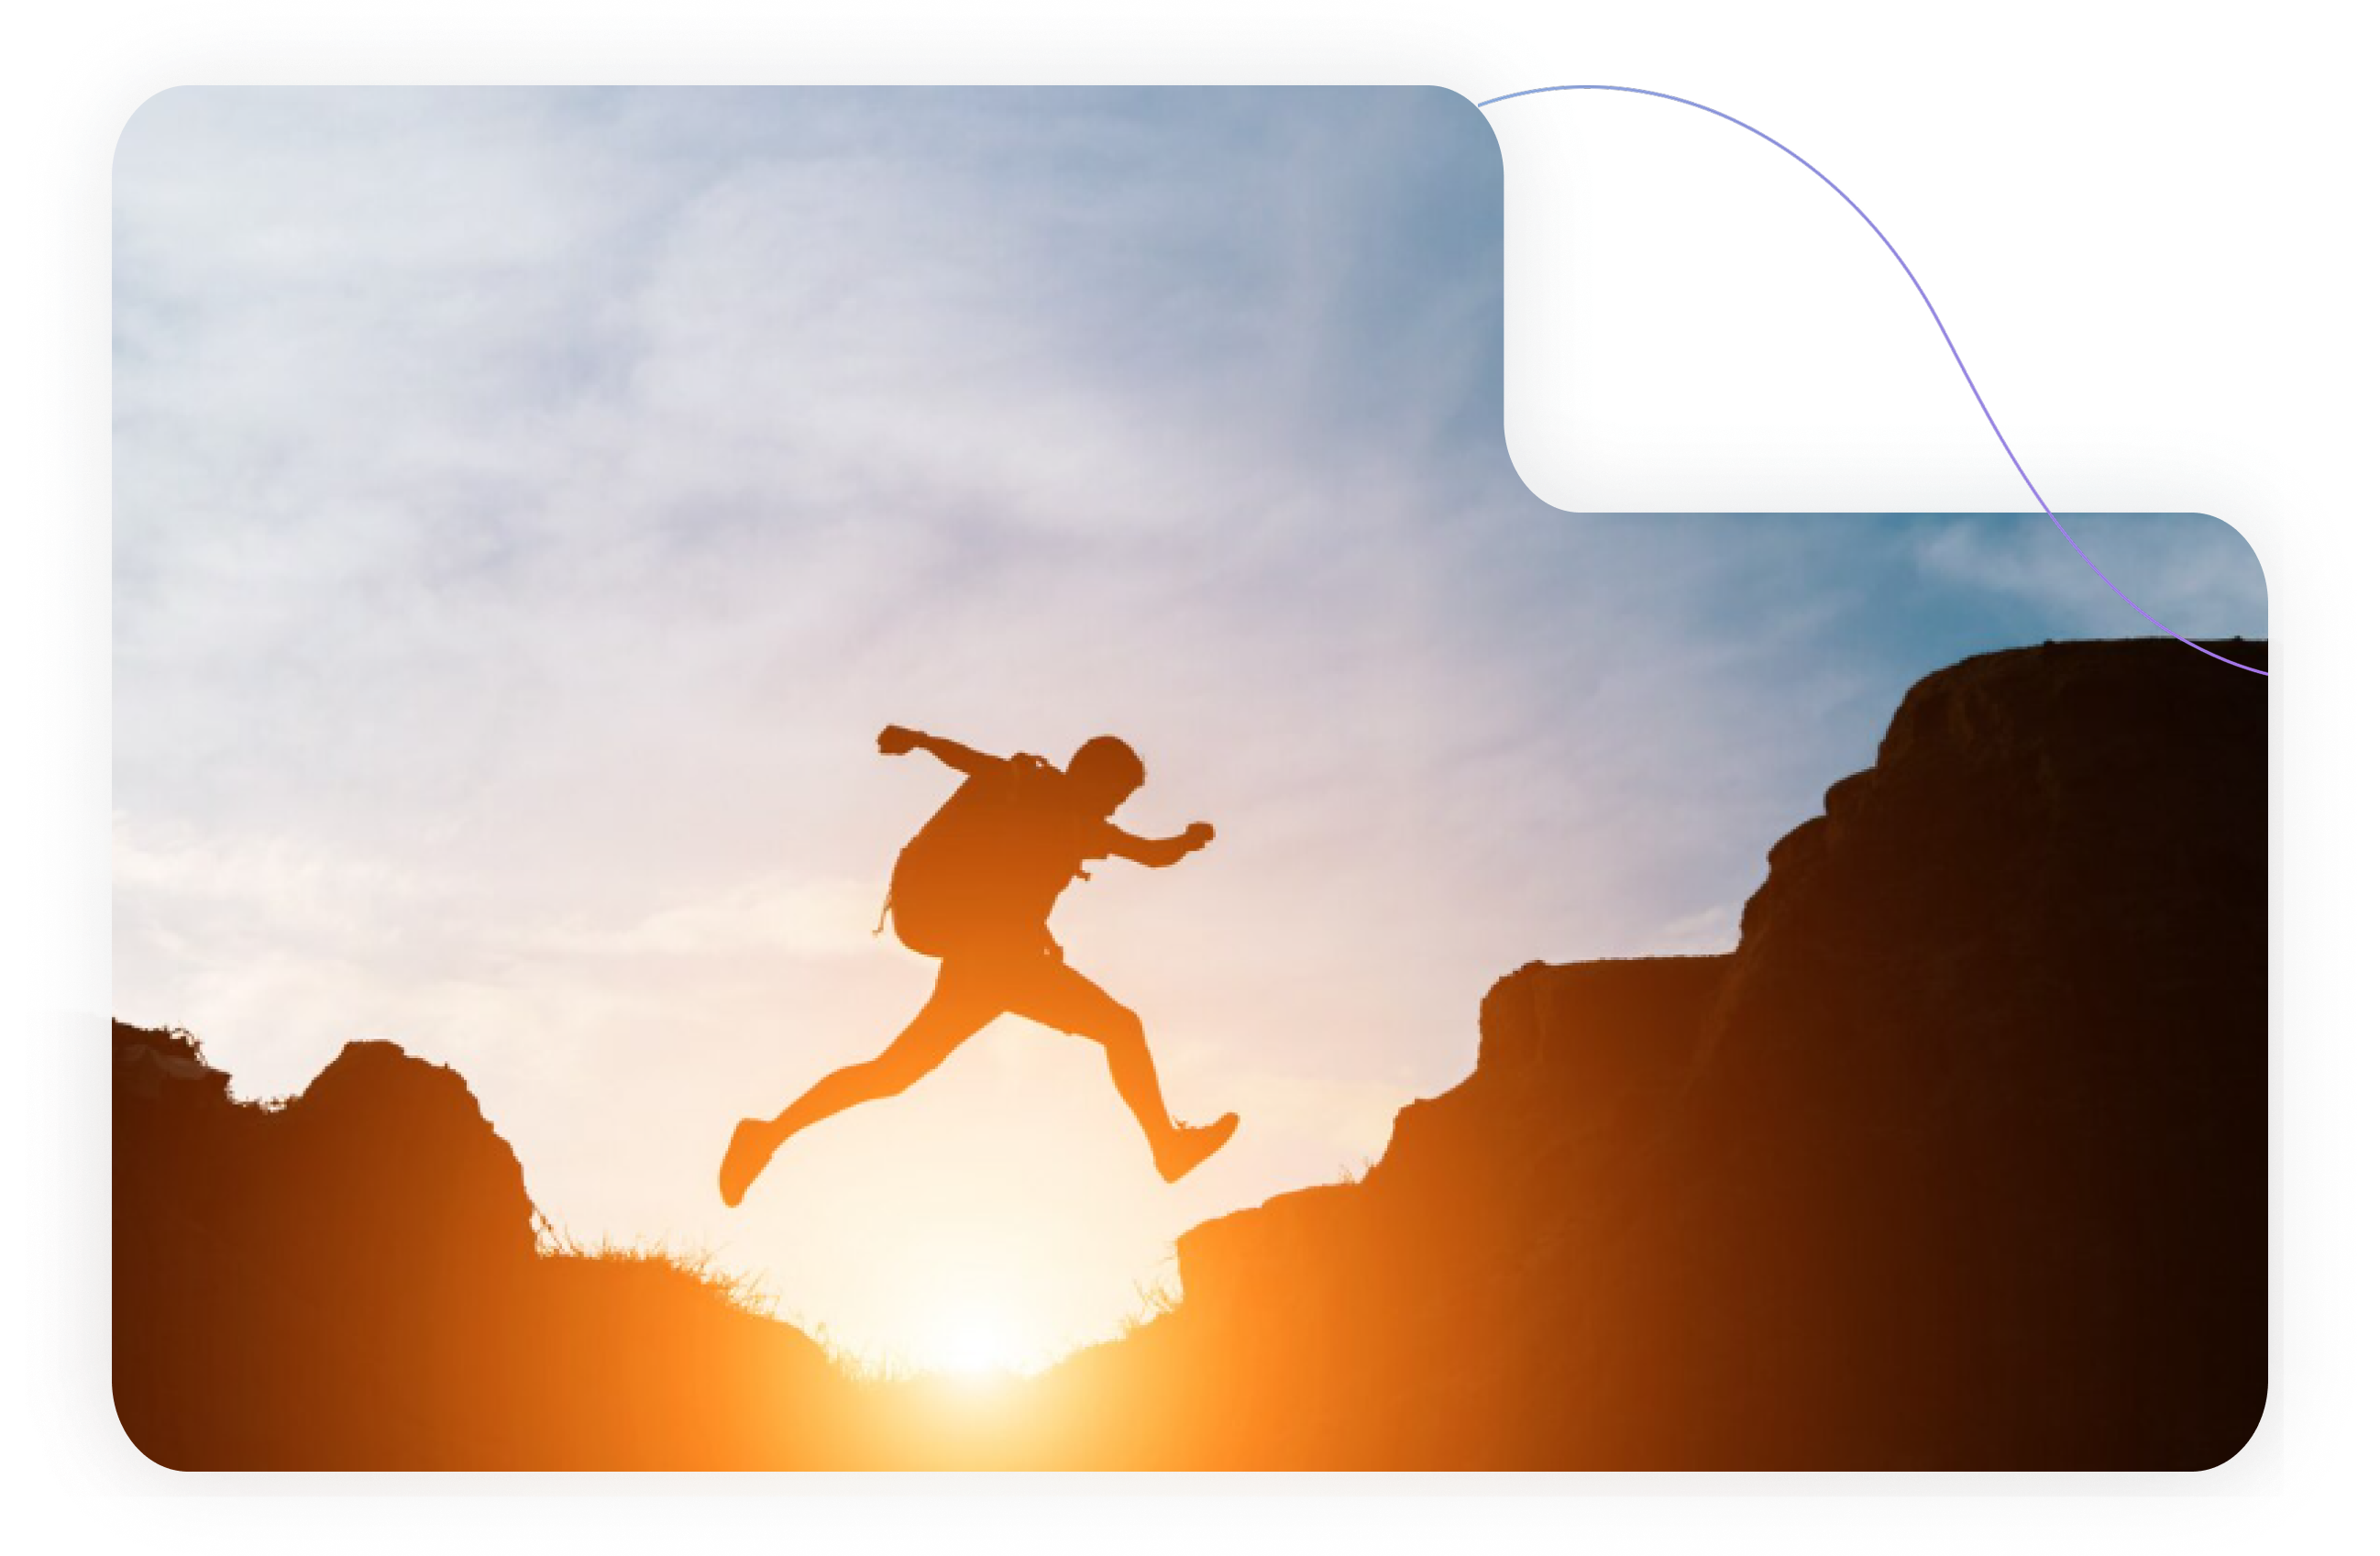Click the hiker's raised rear fist
This screenshot has height=1556, width=2380.
pyautogui.click(x=893, y=740)
